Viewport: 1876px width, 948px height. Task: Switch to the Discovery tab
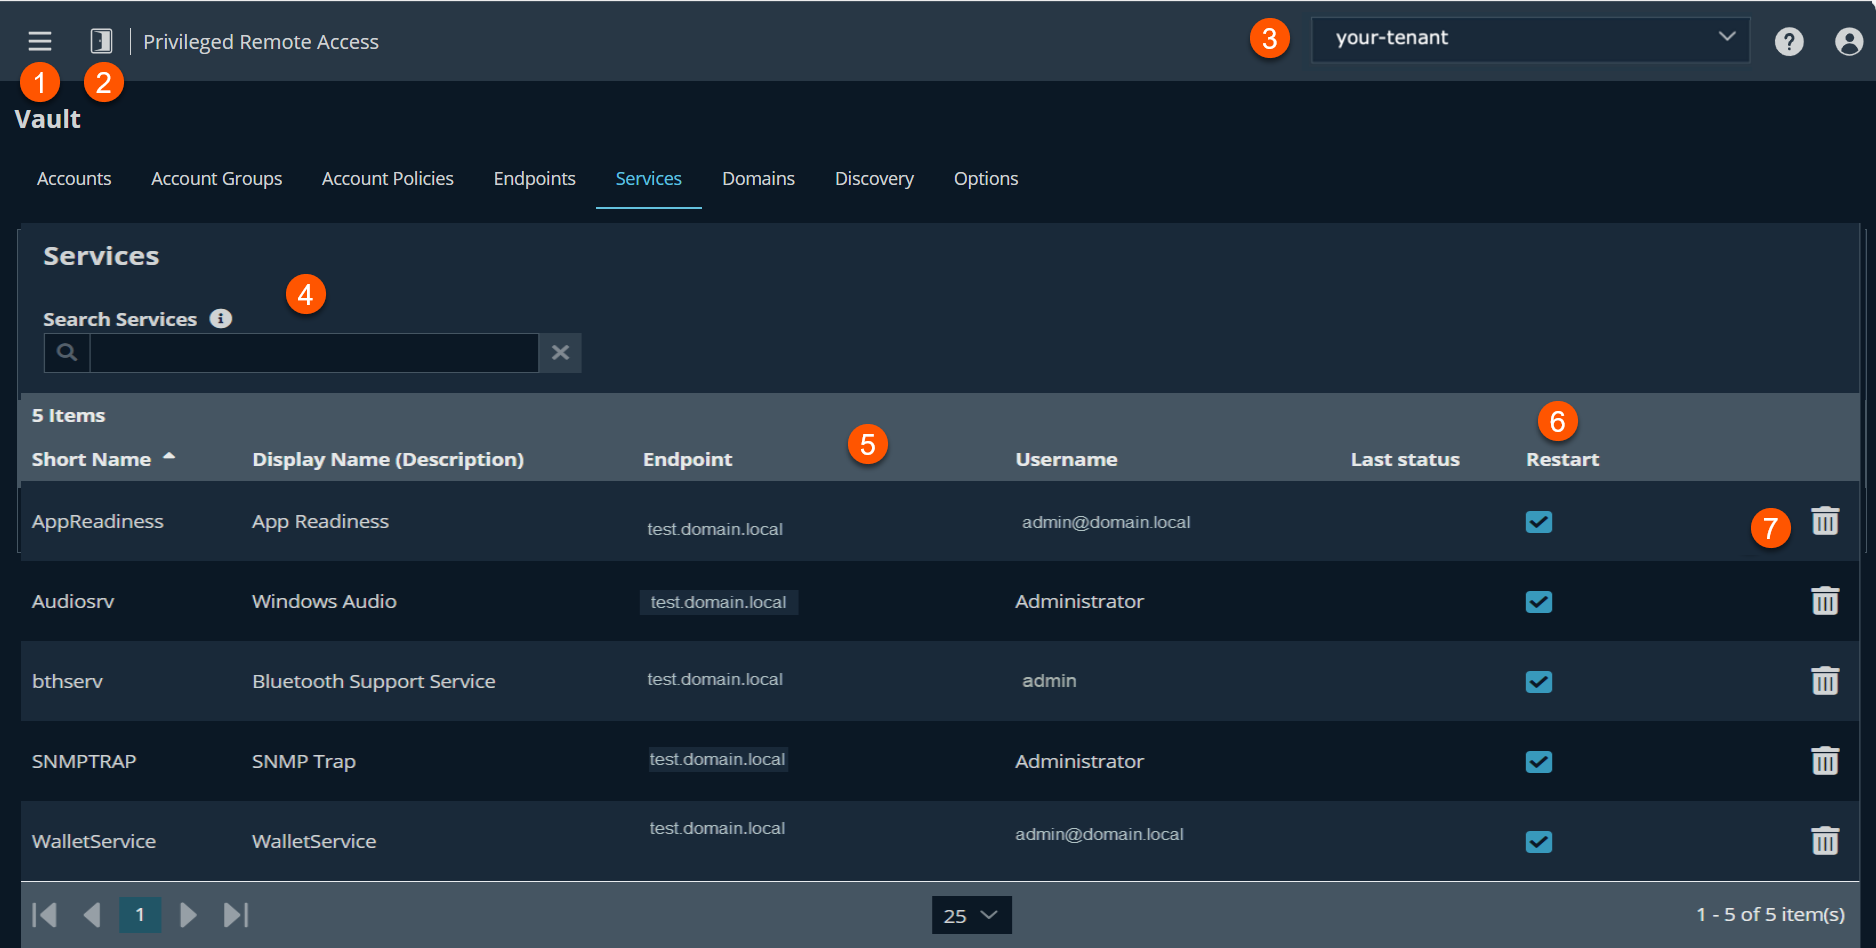point(874,178)
